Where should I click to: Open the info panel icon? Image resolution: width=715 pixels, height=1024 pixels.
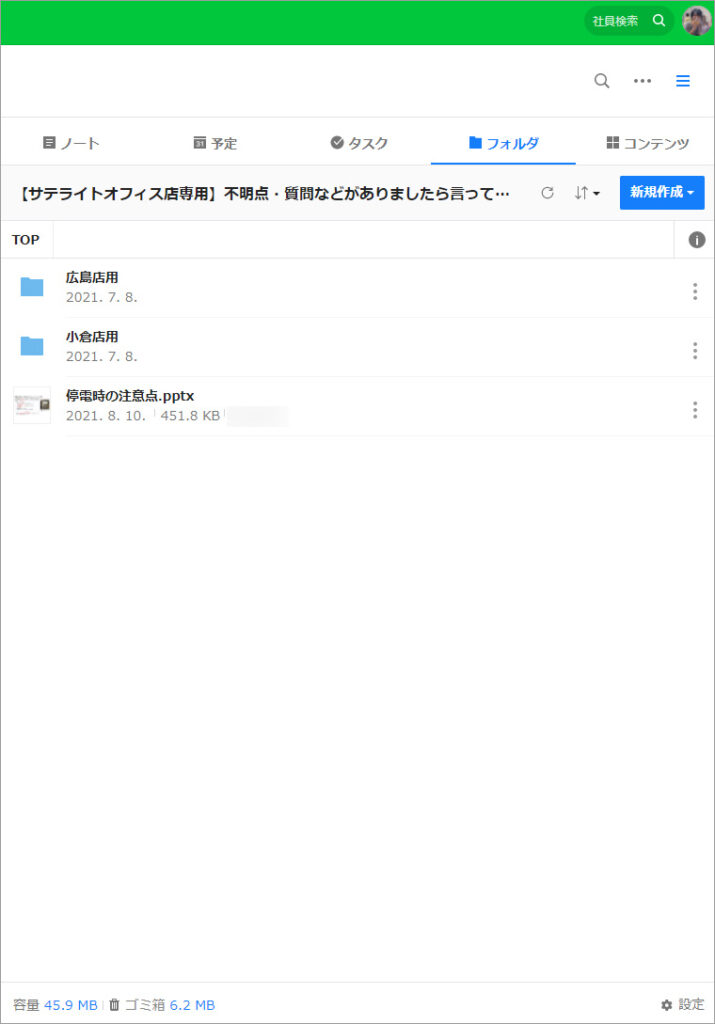[x=697, y=240]
